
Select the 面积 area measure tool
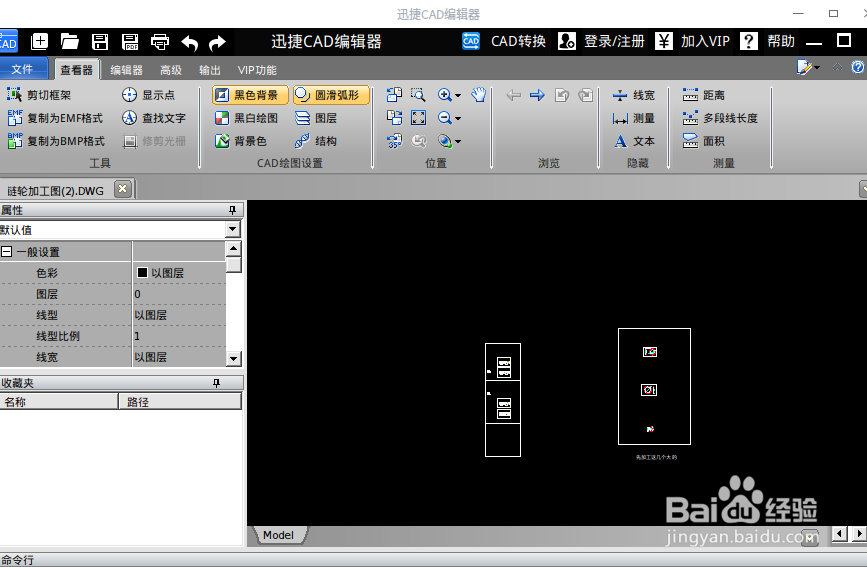pos(703,141)
